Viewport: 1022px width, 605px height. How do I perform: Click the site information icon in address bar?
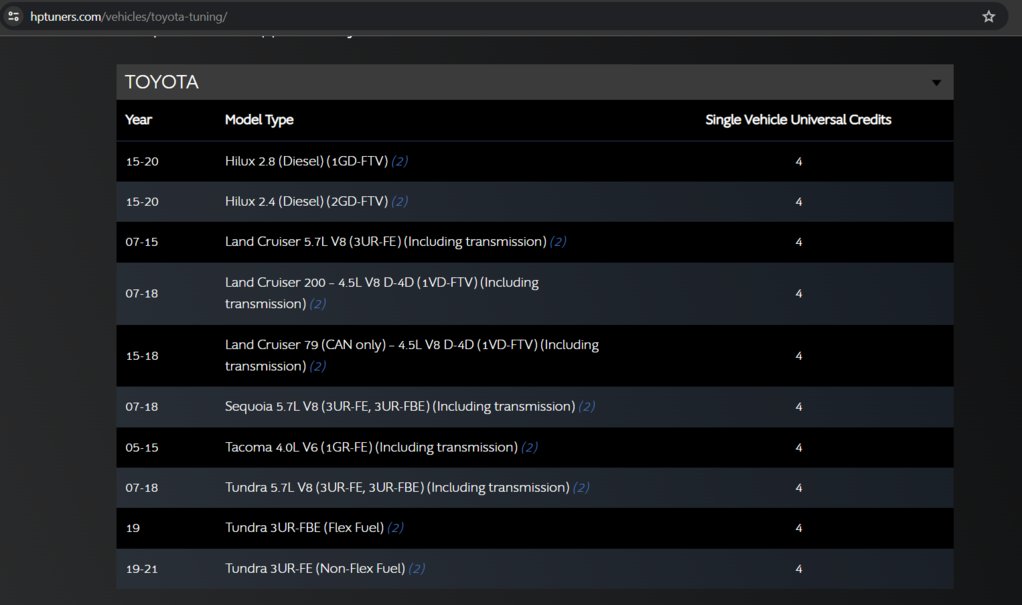point(13,16)
